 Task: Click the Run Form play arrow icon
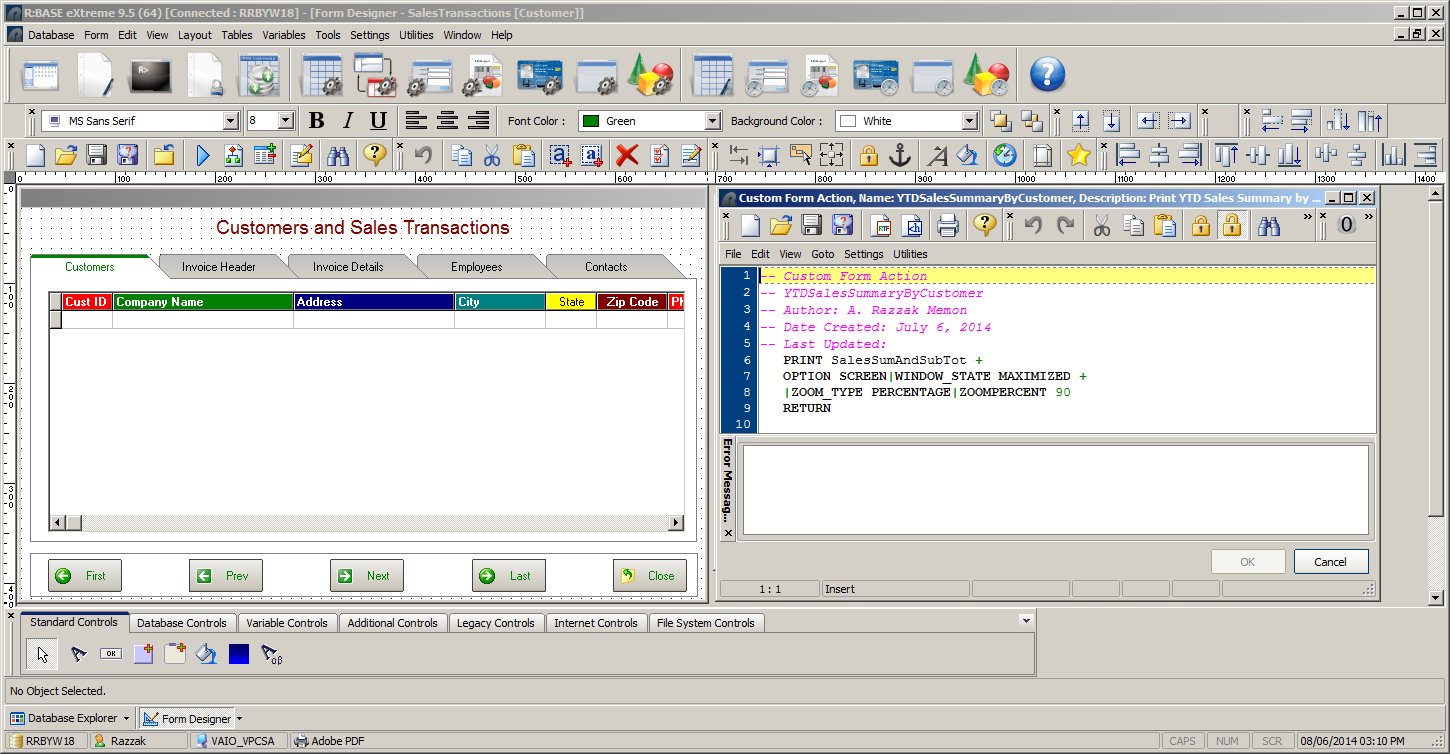(x=203, y=155)
